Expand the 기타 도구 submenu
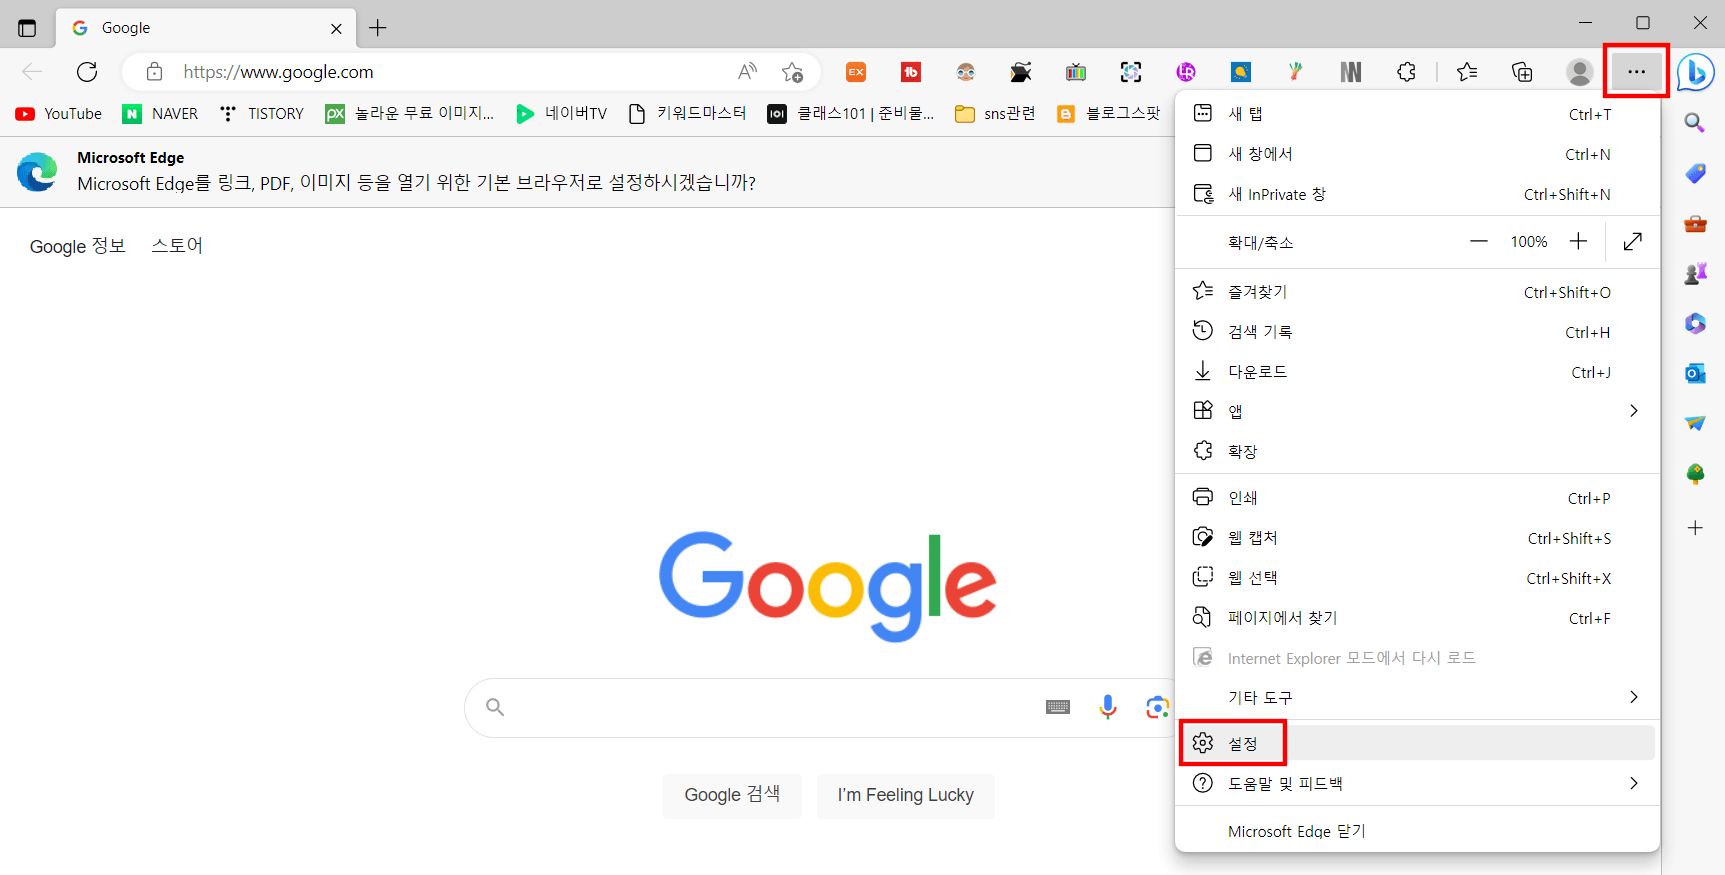This screenshot has width=1725, height=875. (x=1417, y=697)
